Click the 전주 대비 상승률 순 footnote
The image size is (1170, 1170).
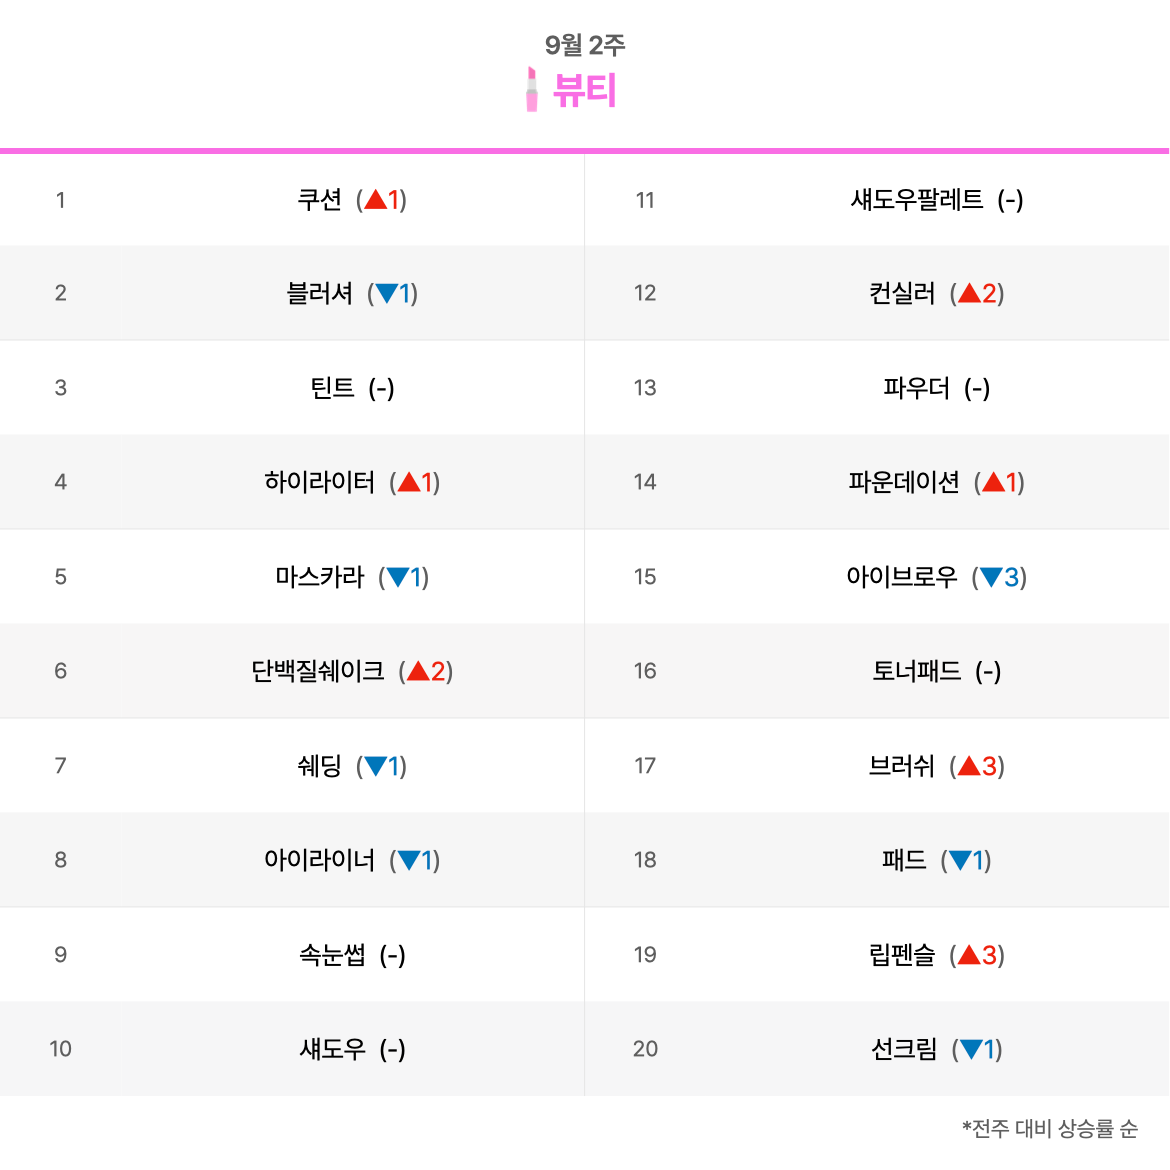pyautogui.click(x=1051, y=1128)
